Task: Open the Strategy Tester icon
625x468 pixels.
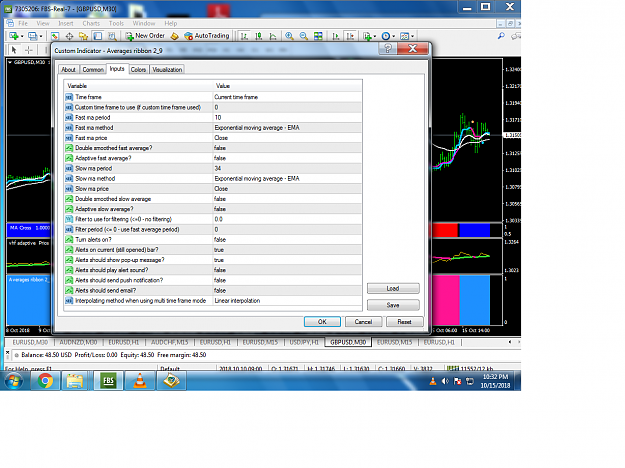Action: (x=112, y=36)
